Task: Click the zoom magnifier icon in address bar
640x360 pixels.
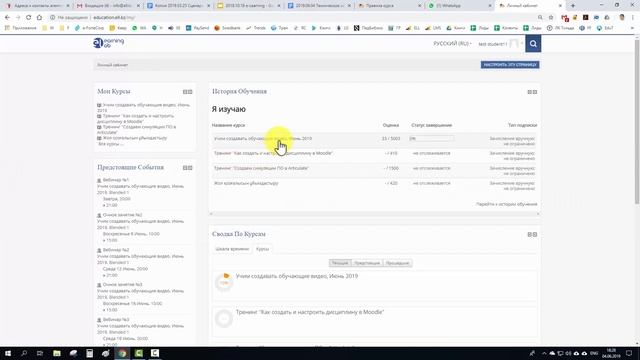Action: [x=540, y=18]
